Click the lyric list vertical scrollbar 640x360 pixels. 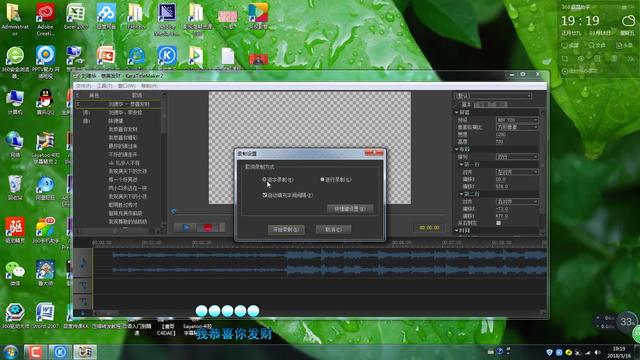point(164,159)
